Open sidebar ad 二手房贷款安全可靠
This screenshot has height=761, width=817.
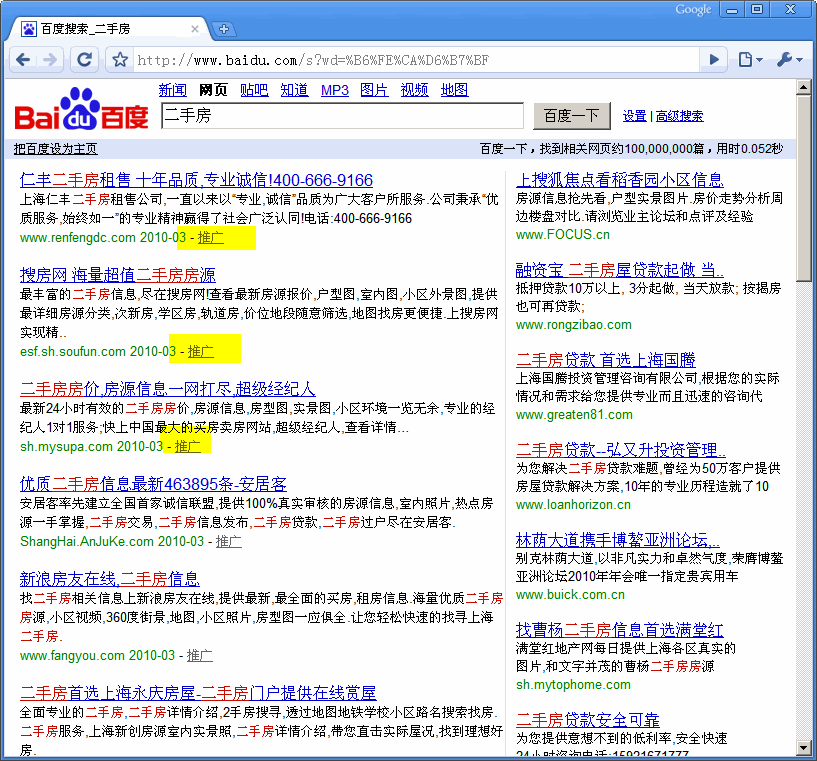pos(588,720)
